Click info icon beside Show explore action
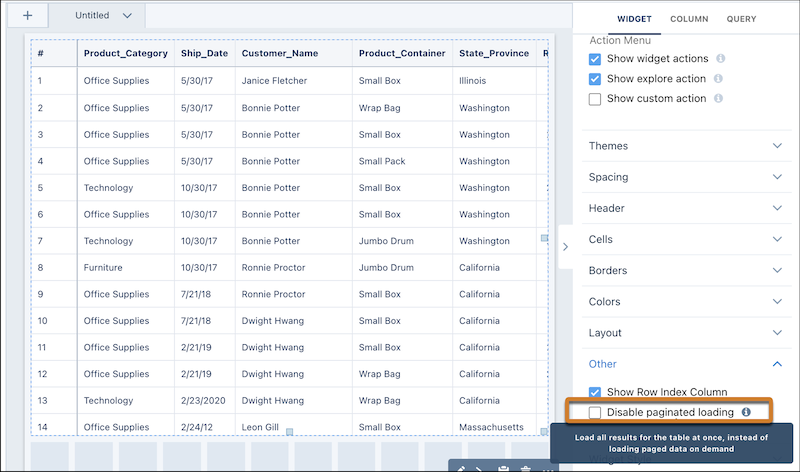800x472 pixels. point(718,79)
